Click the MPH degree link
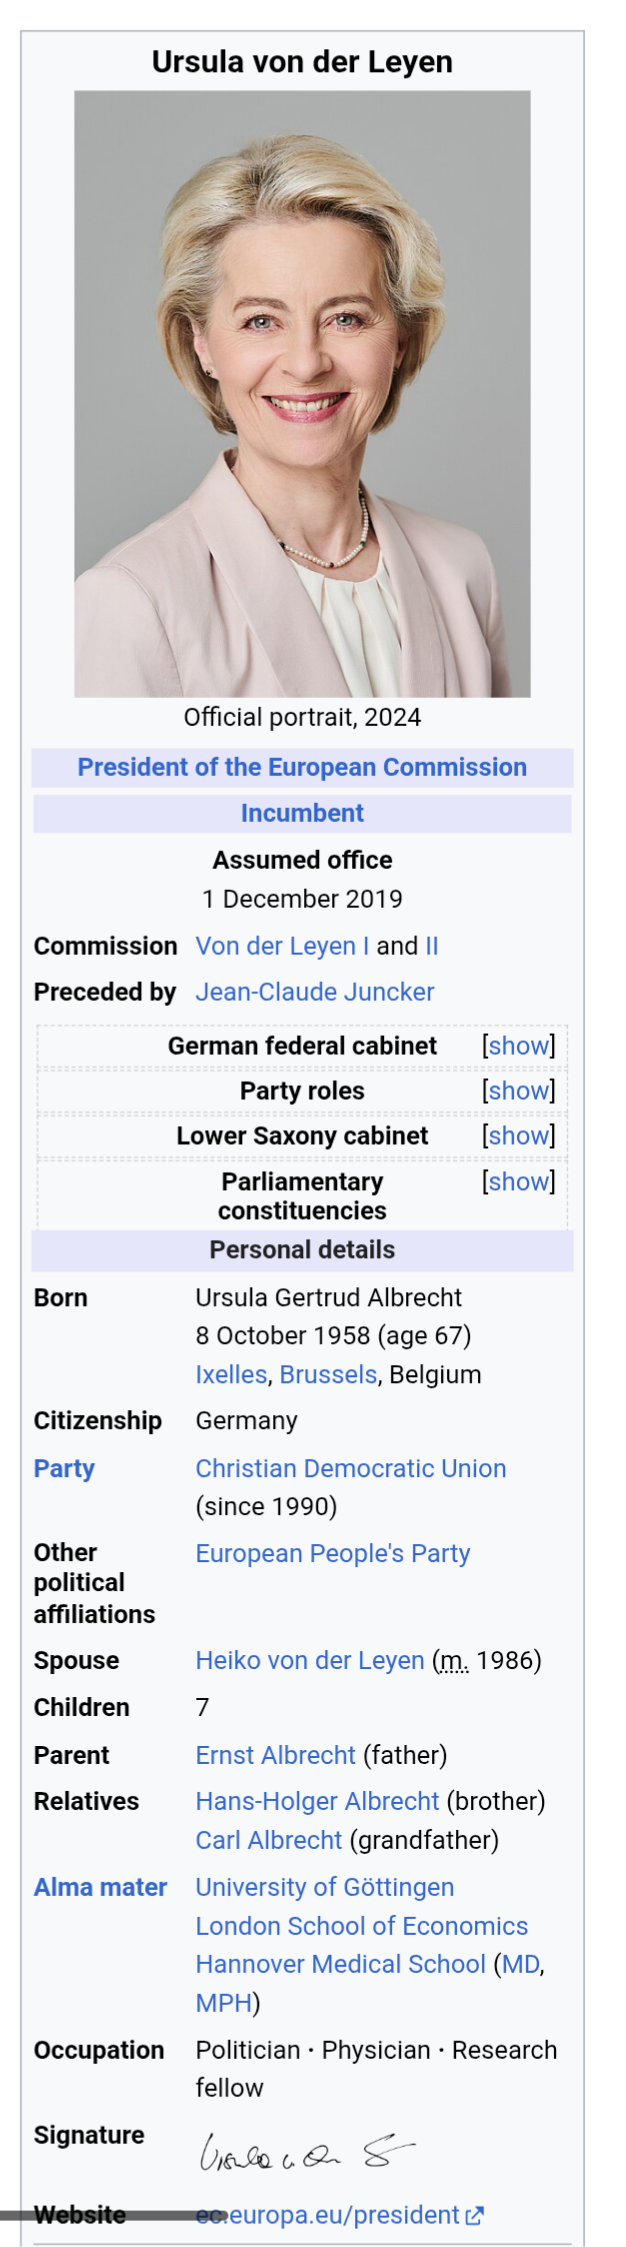This screenshot has height=2247, width=626. [x=223, y=2004]
